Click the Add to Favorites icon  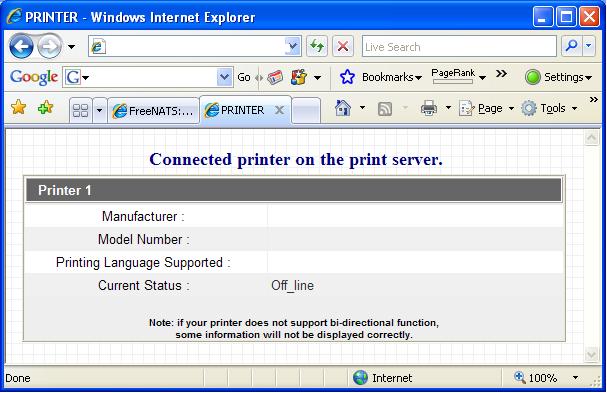click(45, 107)
